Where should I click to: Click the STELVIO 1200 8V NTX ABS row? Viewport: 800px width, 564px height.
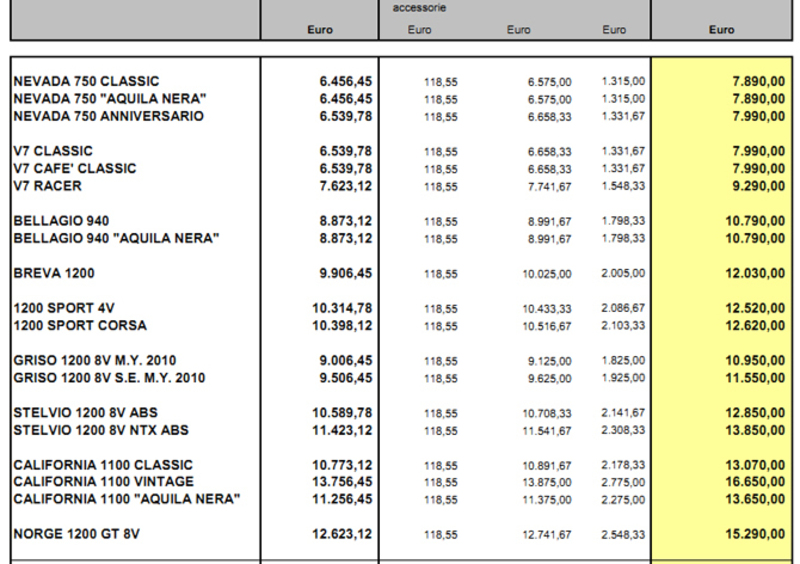102,430
